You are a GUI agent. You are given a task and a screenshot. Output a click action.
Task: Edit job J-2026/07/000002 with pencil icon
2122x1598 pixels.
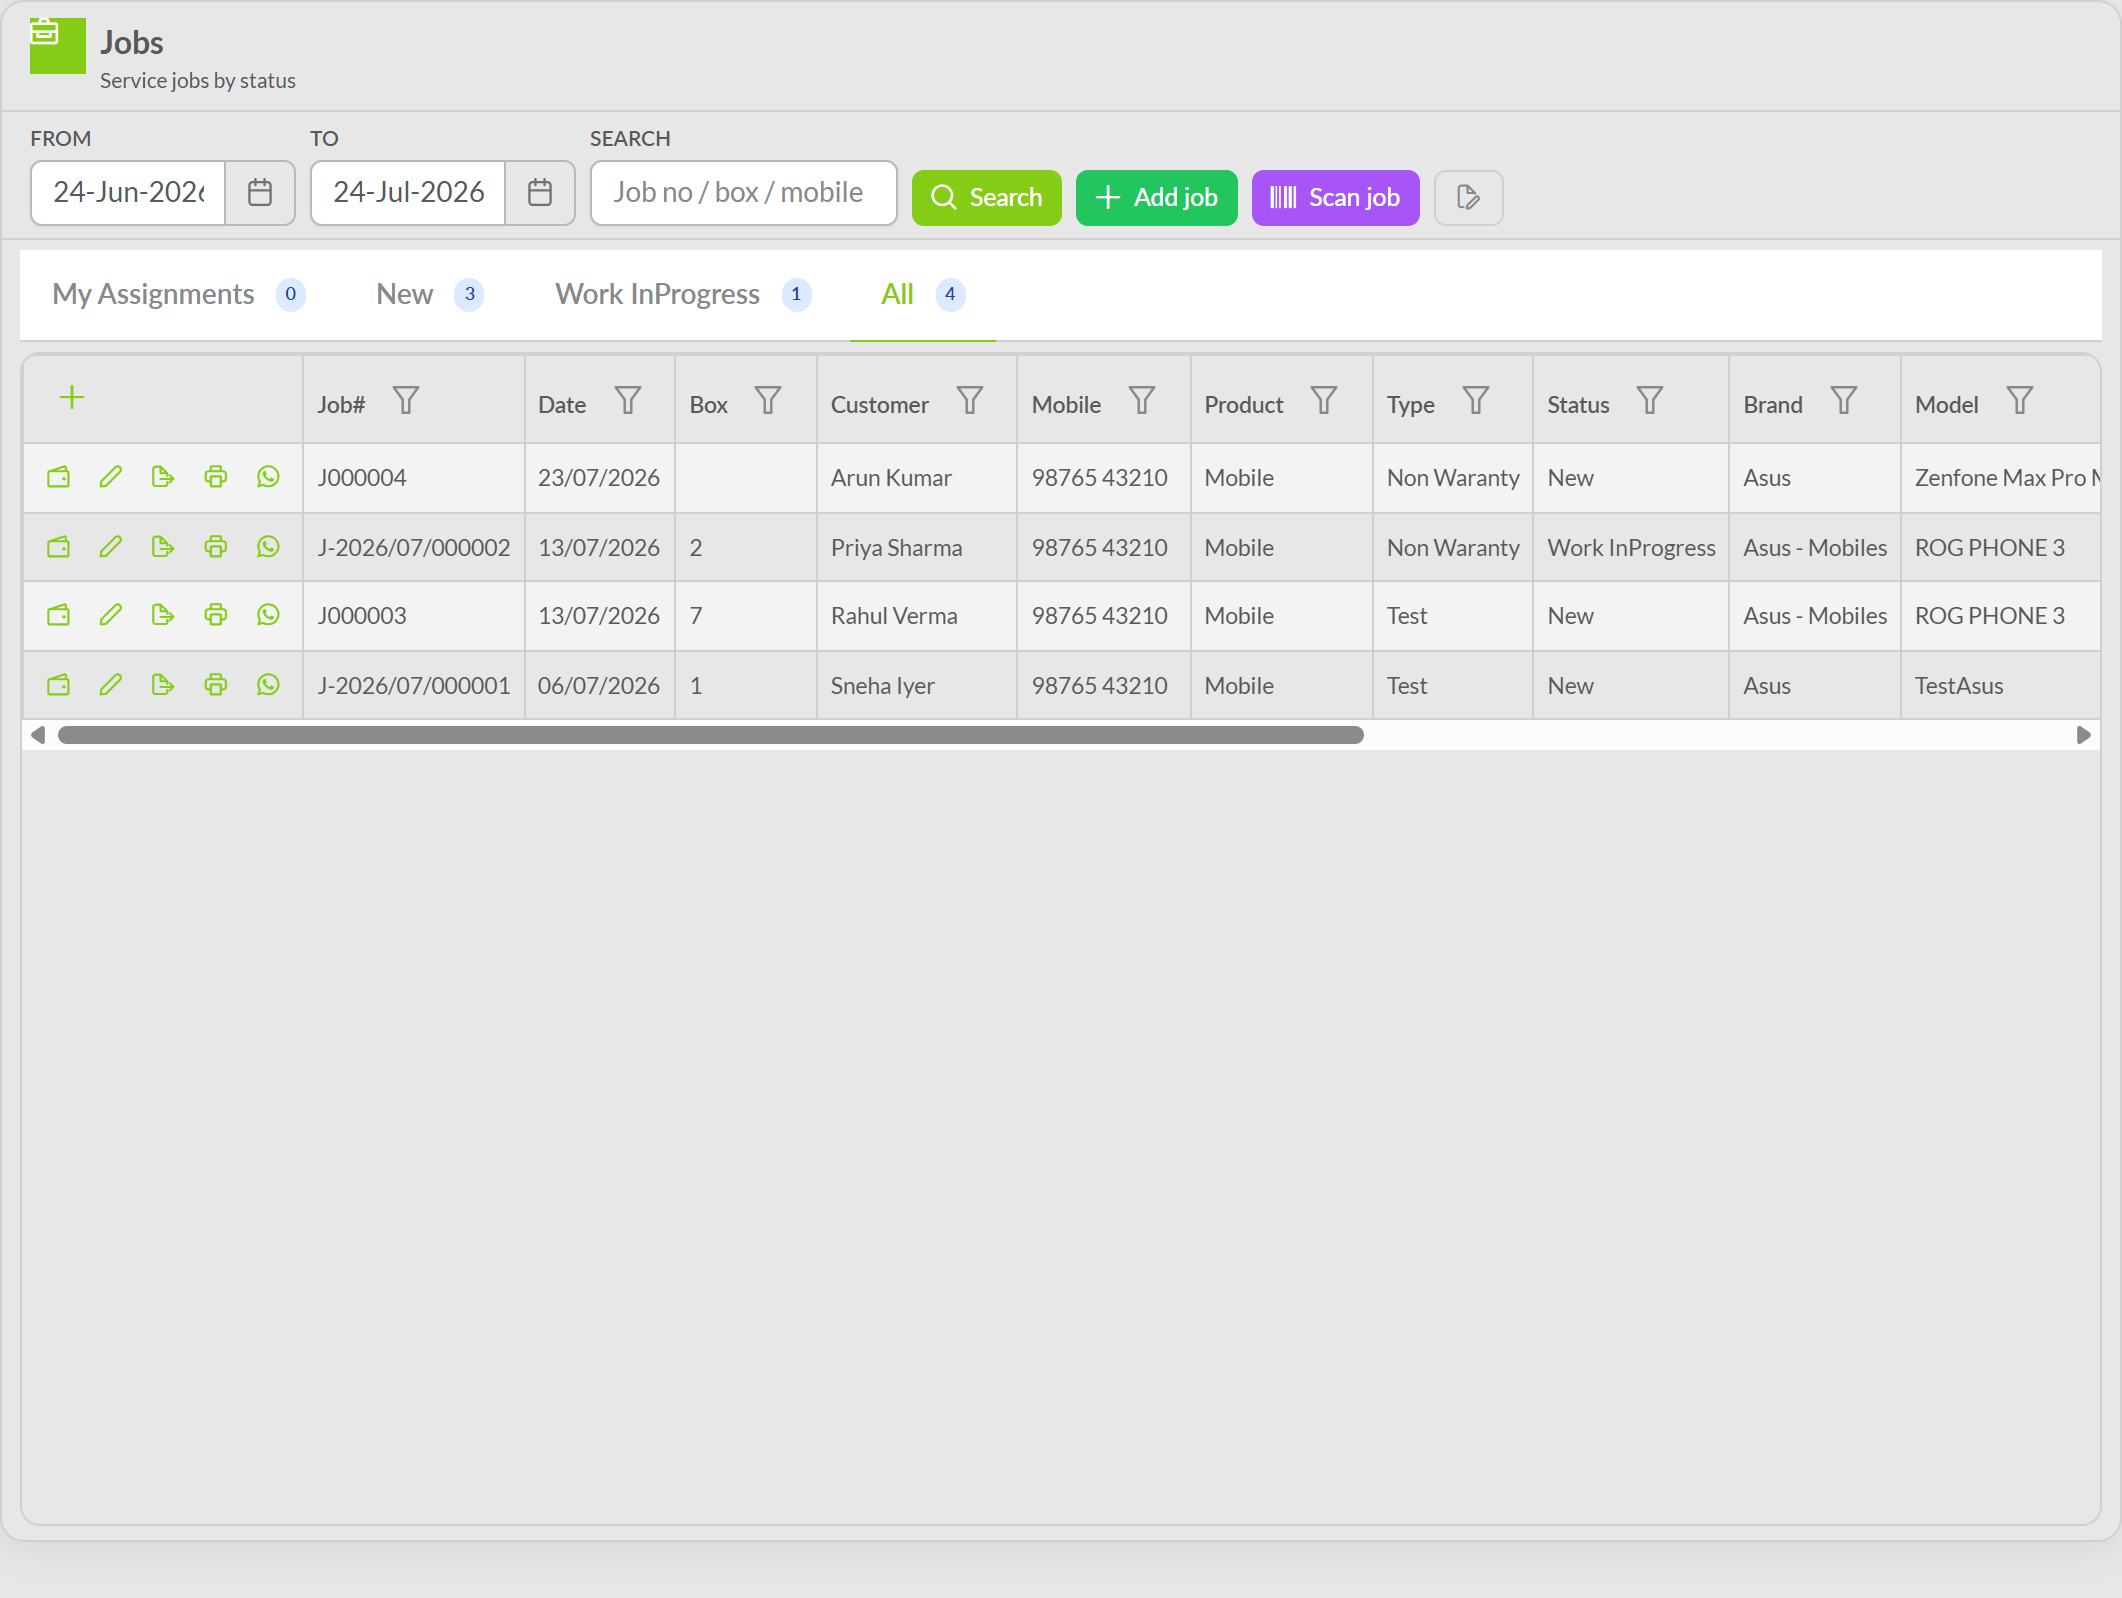pos(111,547)
